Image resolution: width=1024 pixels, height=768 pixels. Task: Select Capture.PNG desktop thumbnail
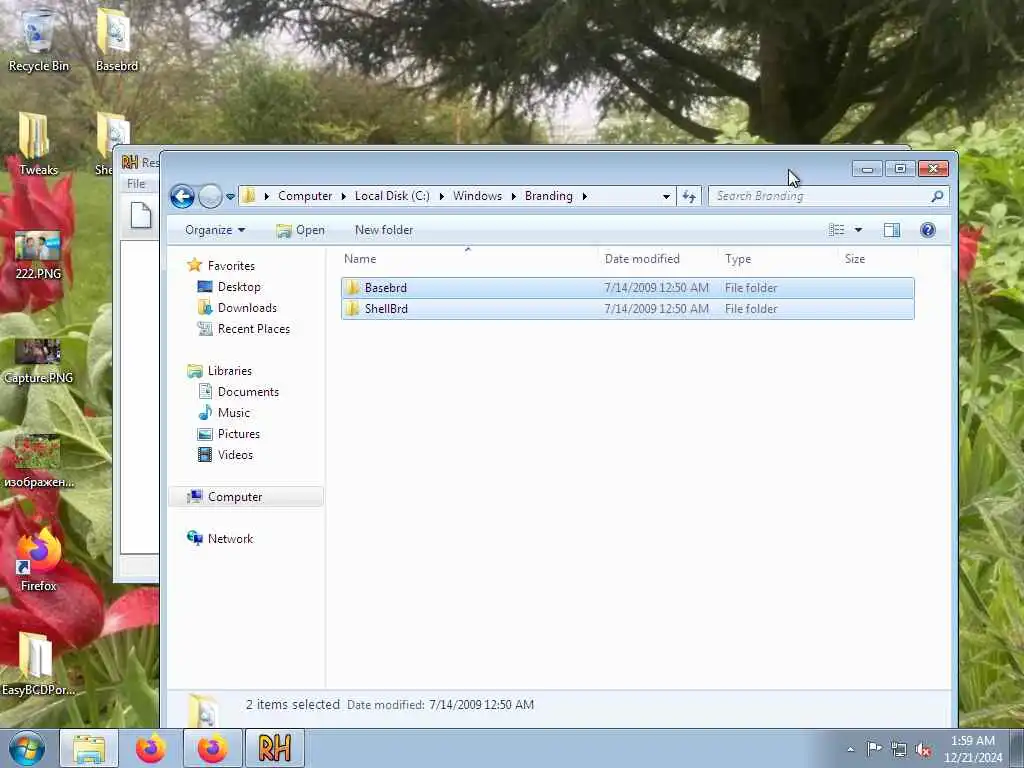(38, 361)
